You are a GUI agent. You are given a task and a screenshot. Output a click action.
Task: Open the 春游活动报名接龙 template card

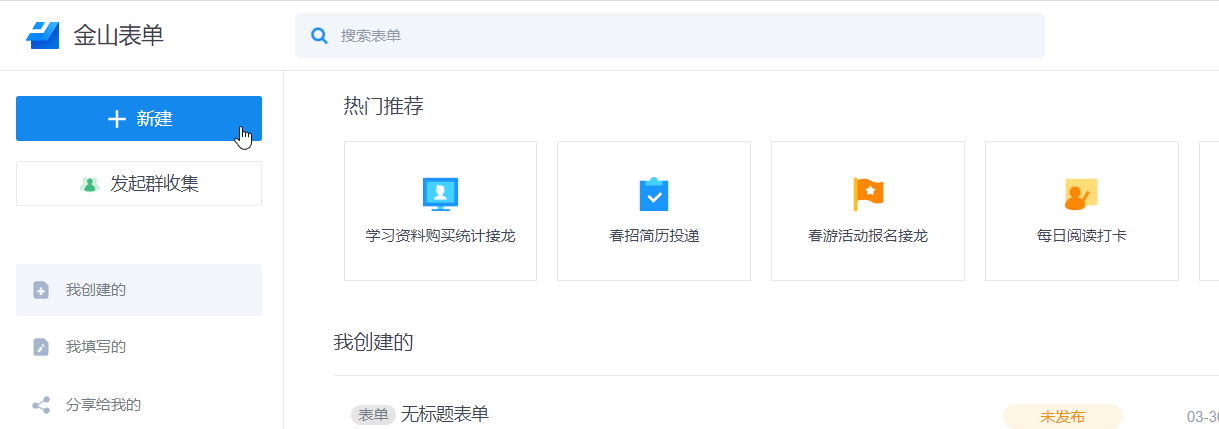pos(868,211)
